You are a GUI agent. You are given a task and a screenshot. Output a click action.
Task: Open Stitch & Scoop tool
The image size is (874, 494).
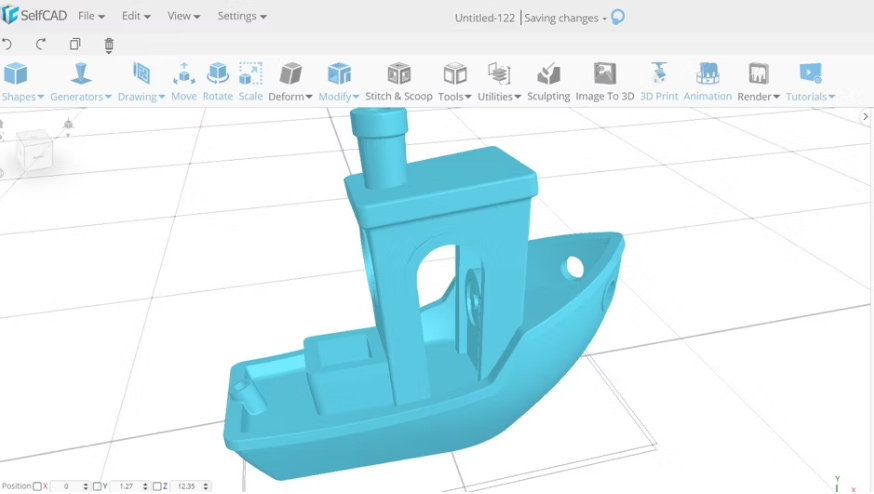coord(399,82)
